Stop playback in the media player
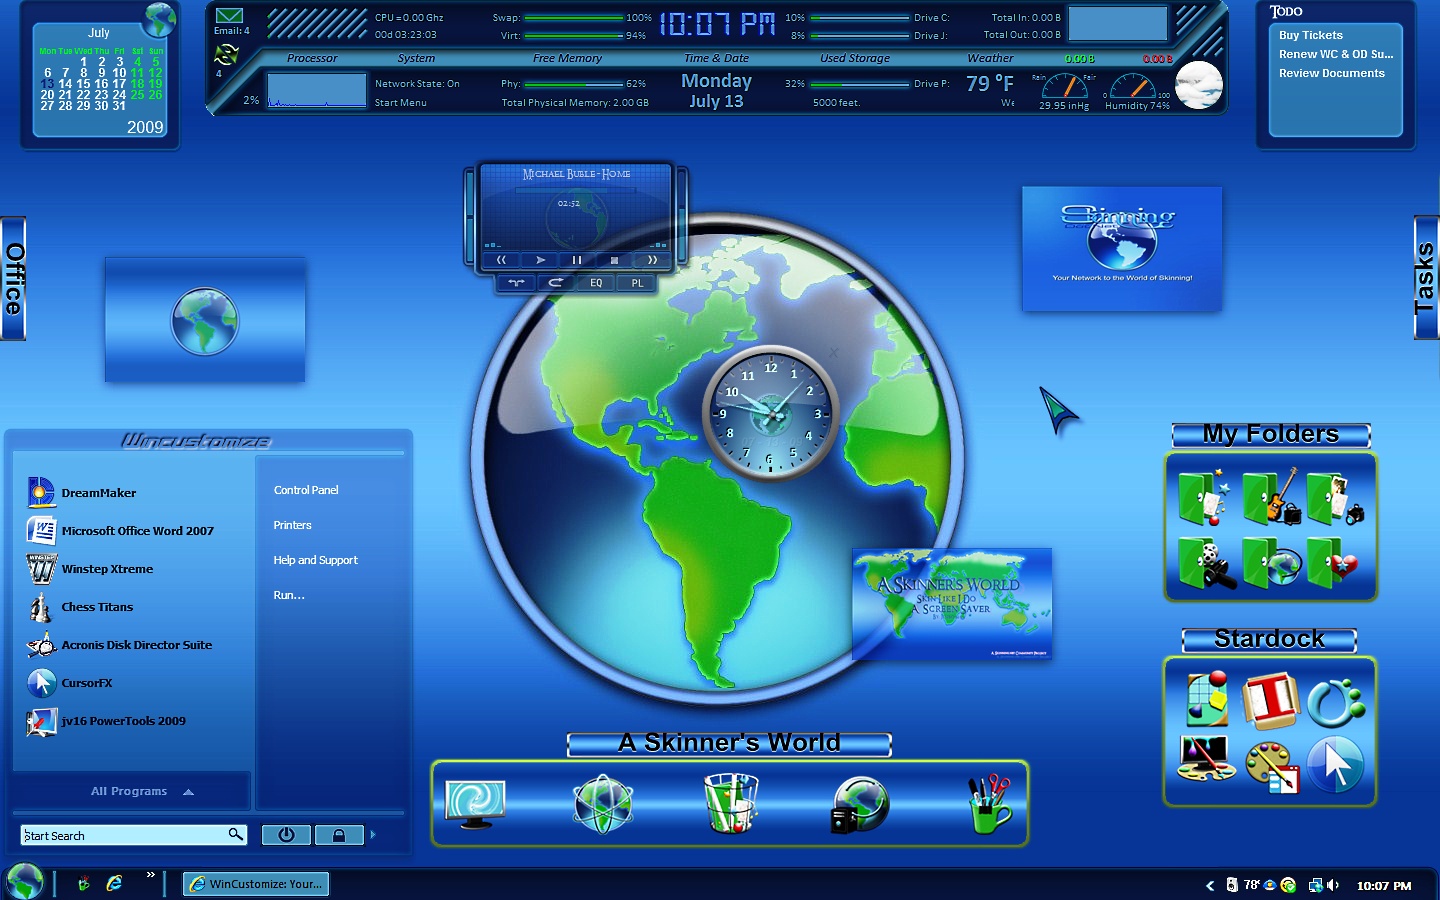This screenshot has width=1440, height=900. [614, 260]
